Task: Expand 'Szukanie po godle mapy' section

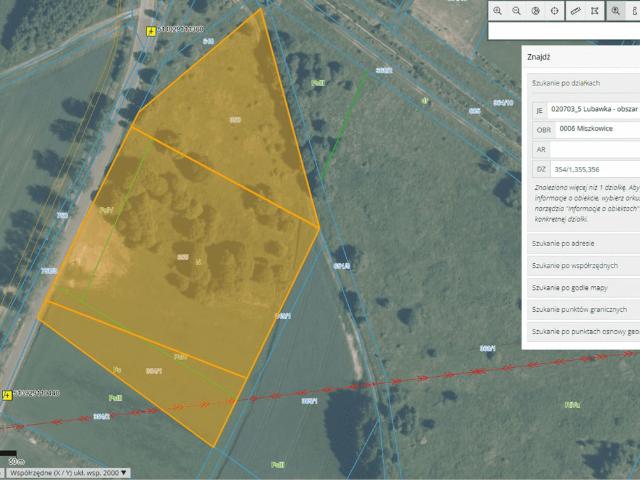Action: [583, 287]
